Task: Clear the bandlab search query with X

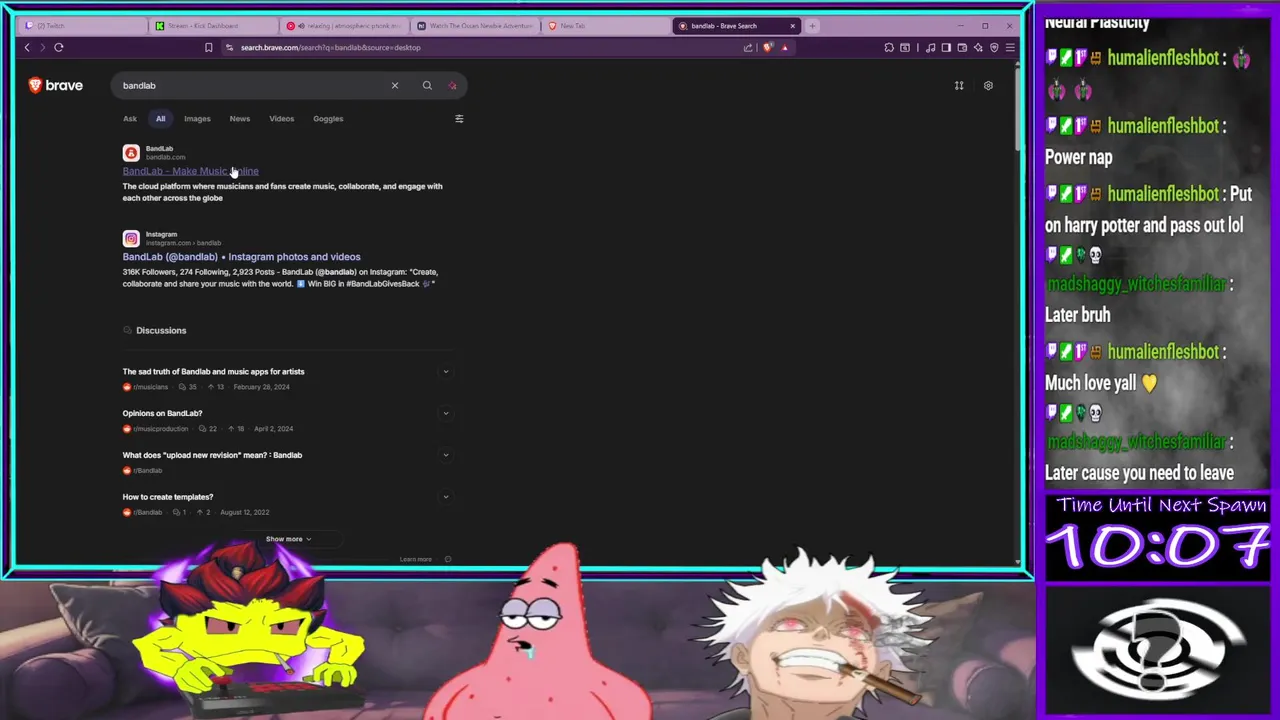Action: (x=395, y=85)
